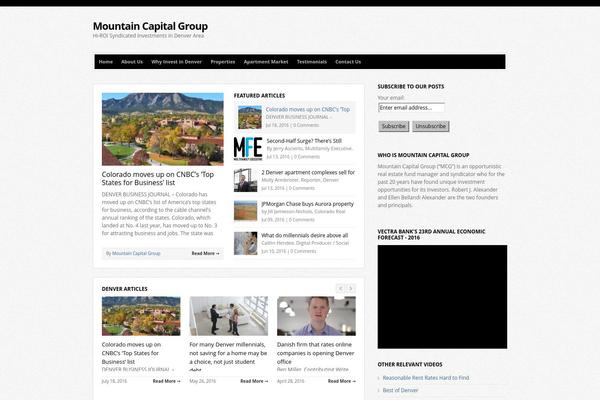This screenshot has height=400, width=600.
Task: Open the Properties menu item
Action: coord(223,62)
